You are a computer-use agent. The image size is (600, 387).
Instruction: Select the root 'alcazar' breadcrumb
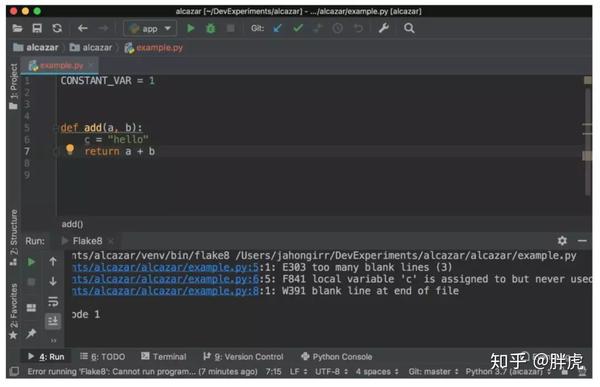point(36,47)
